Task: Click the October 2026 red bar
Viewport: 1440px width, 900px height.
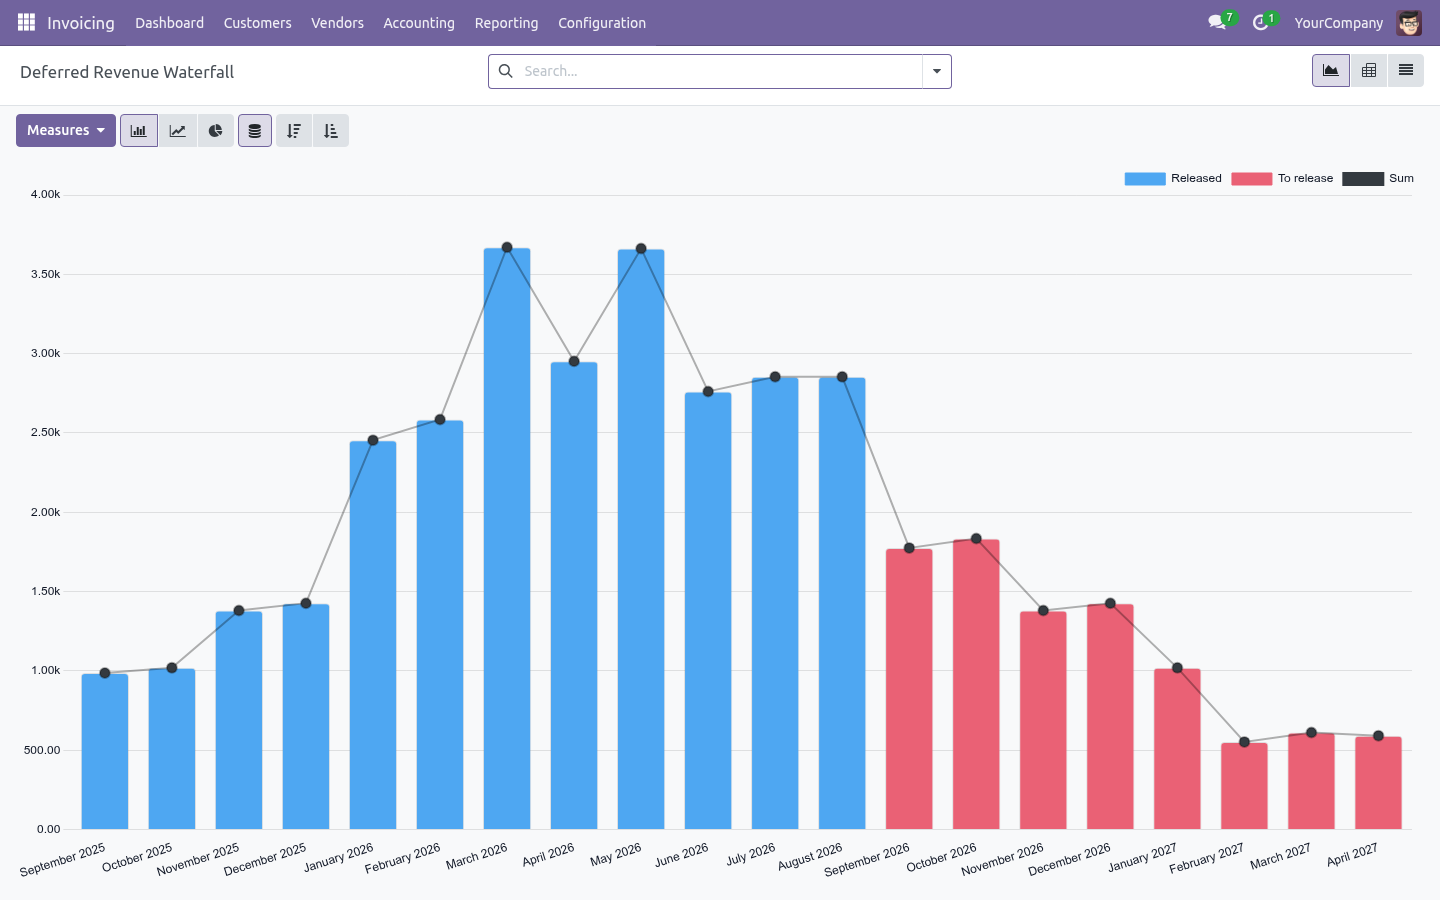Action: coord(976,684)
